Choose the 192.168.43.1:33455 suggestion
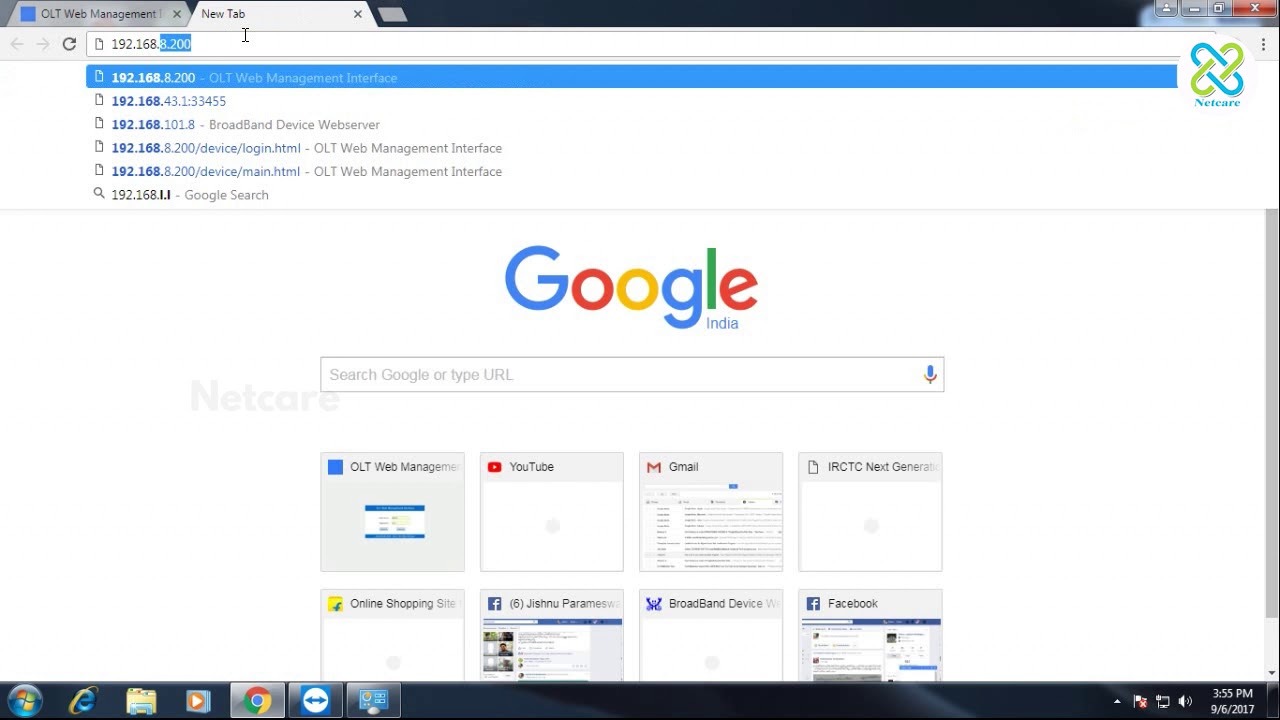This screenshot has height=720, width=1280. 169,101
